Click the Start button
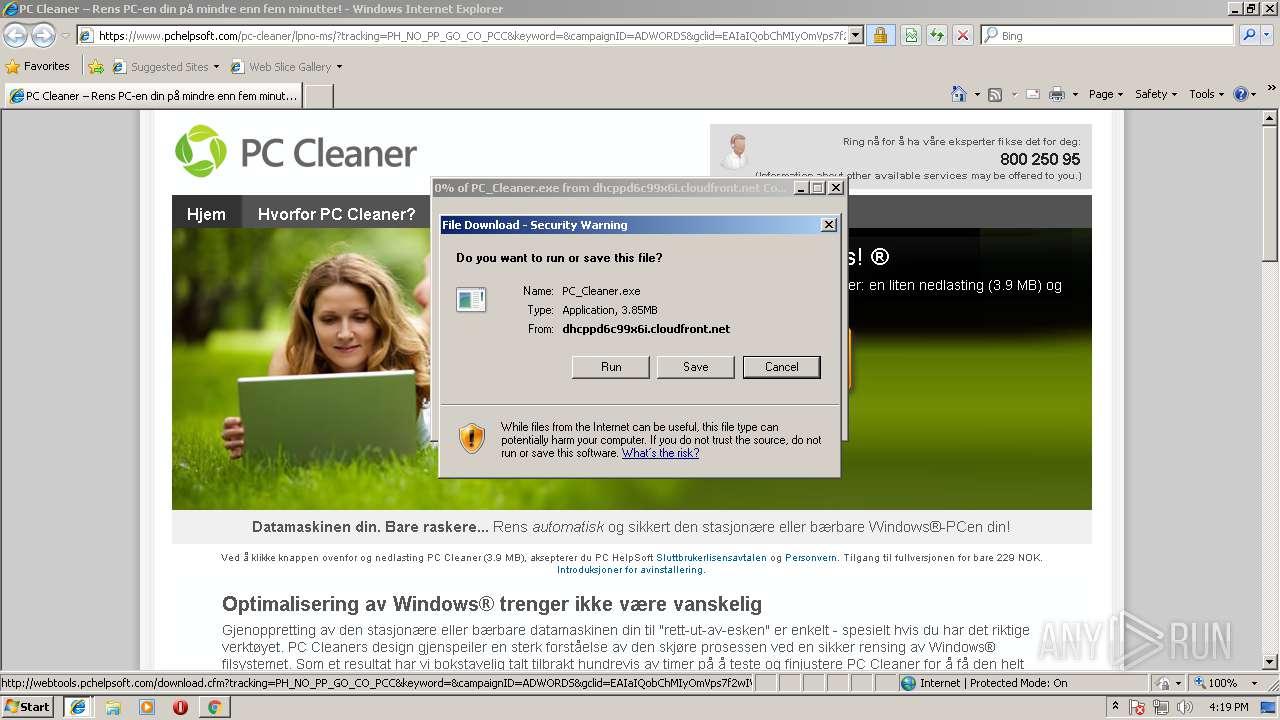The image size is (1280, 720). click(x=28, y=707)
